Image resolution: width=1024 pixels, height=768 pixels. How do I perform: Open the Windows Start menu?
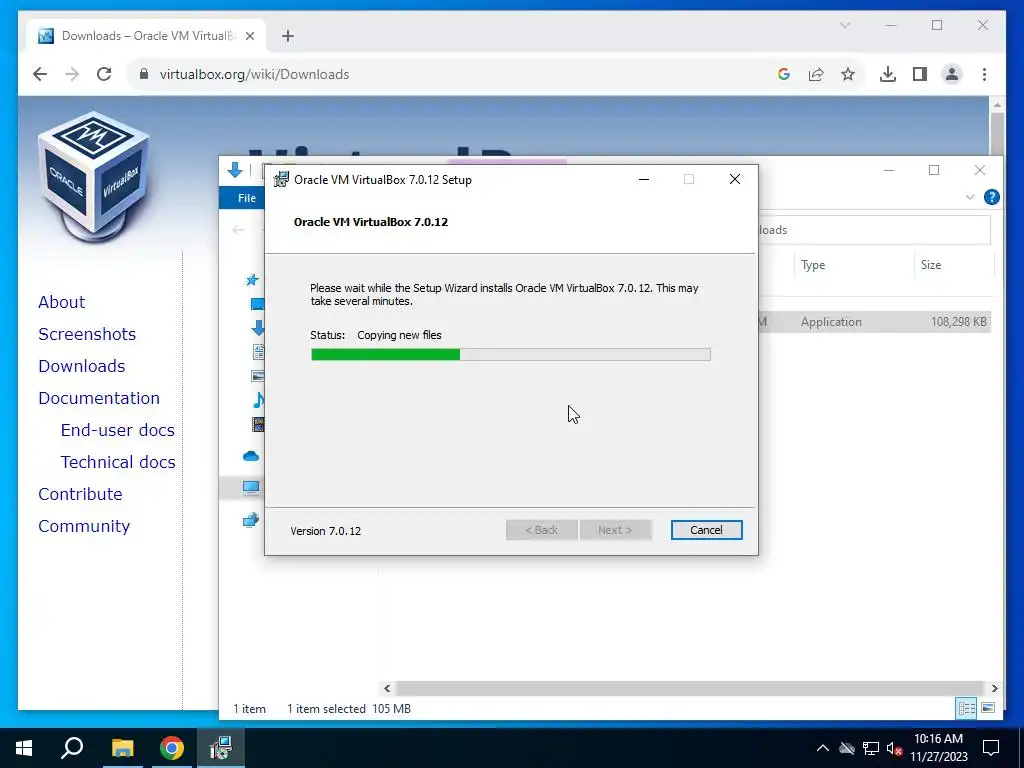click(24, 748)
